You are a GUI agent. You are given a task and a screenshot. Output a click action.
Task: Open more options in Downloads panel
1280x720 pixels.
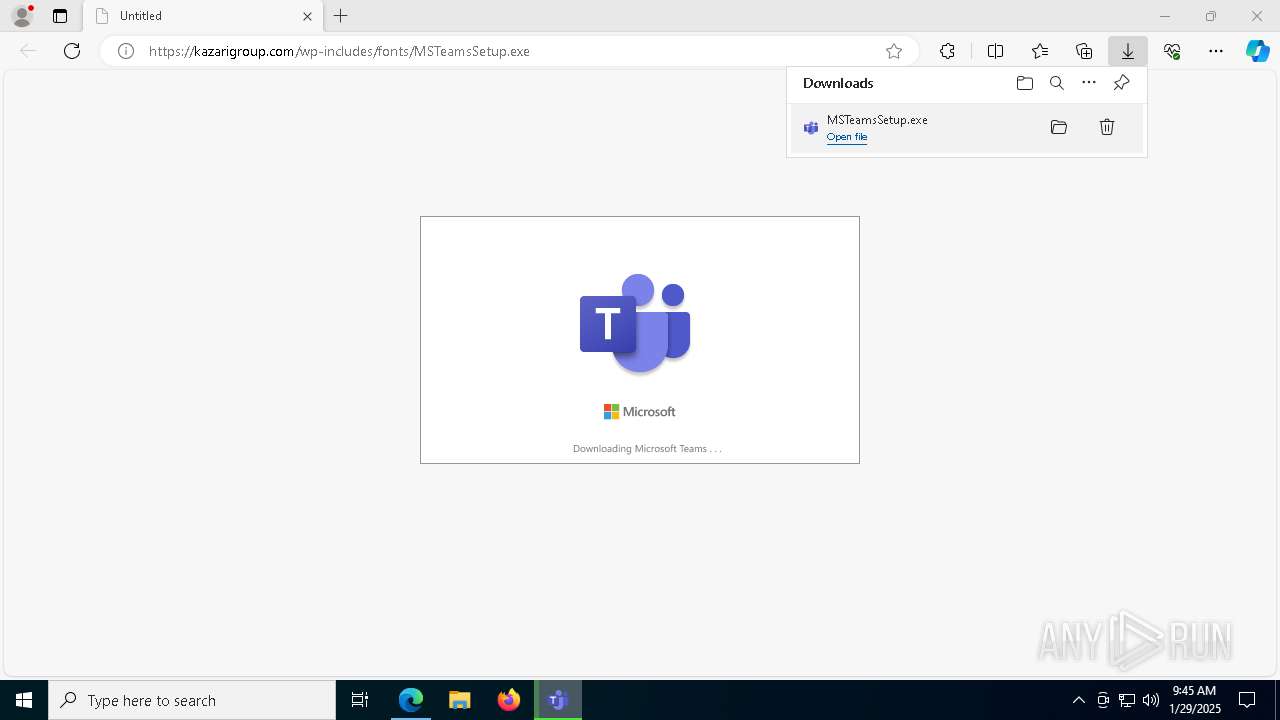click(x=1089, y=83)
